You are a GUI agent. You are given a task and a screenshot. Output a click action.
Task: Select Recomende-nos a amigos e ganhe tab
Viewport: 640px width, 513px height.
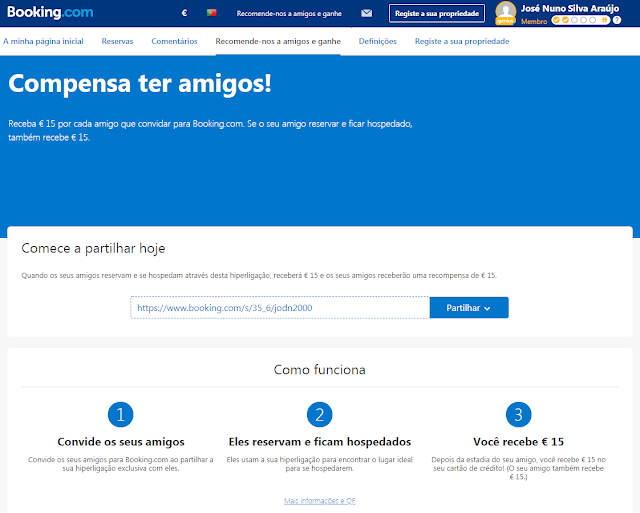click(278, 41)
